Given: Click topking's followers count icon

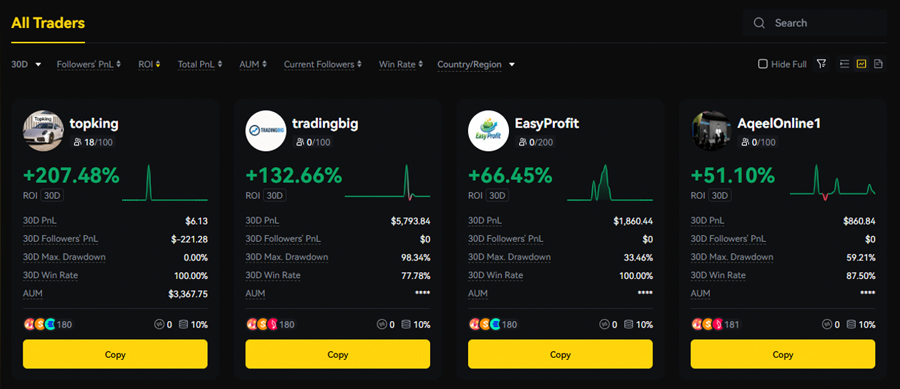Looking at the screenshot, I should coord(76,142).
